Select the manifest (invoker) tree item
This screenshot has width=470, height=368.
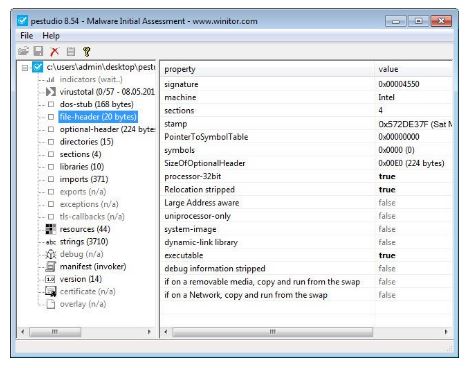click(x=93, y=267)
